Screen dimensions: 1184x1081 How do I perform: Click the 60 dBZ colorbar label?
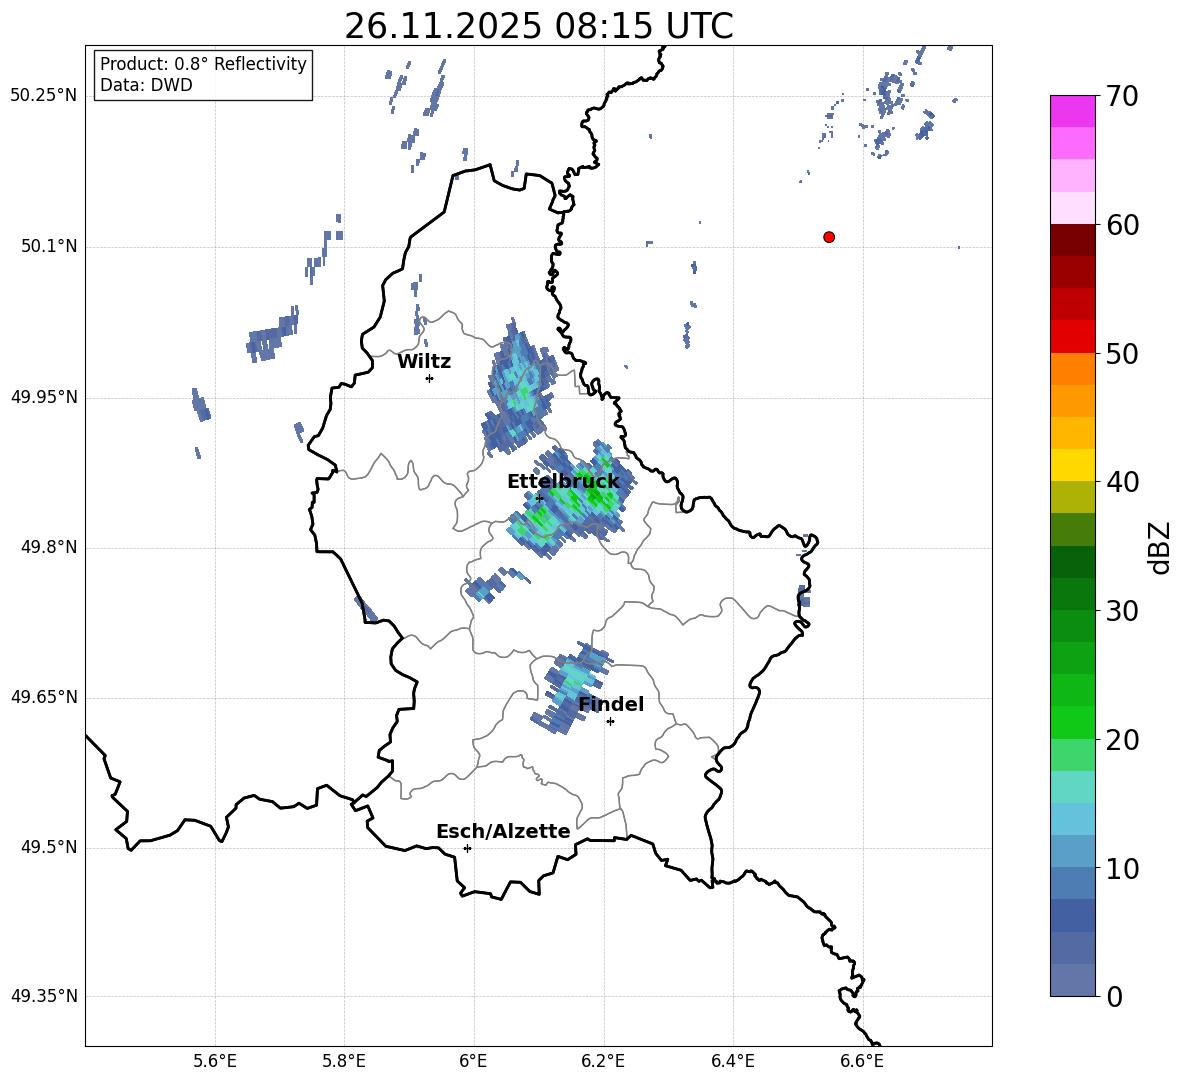1122,225
